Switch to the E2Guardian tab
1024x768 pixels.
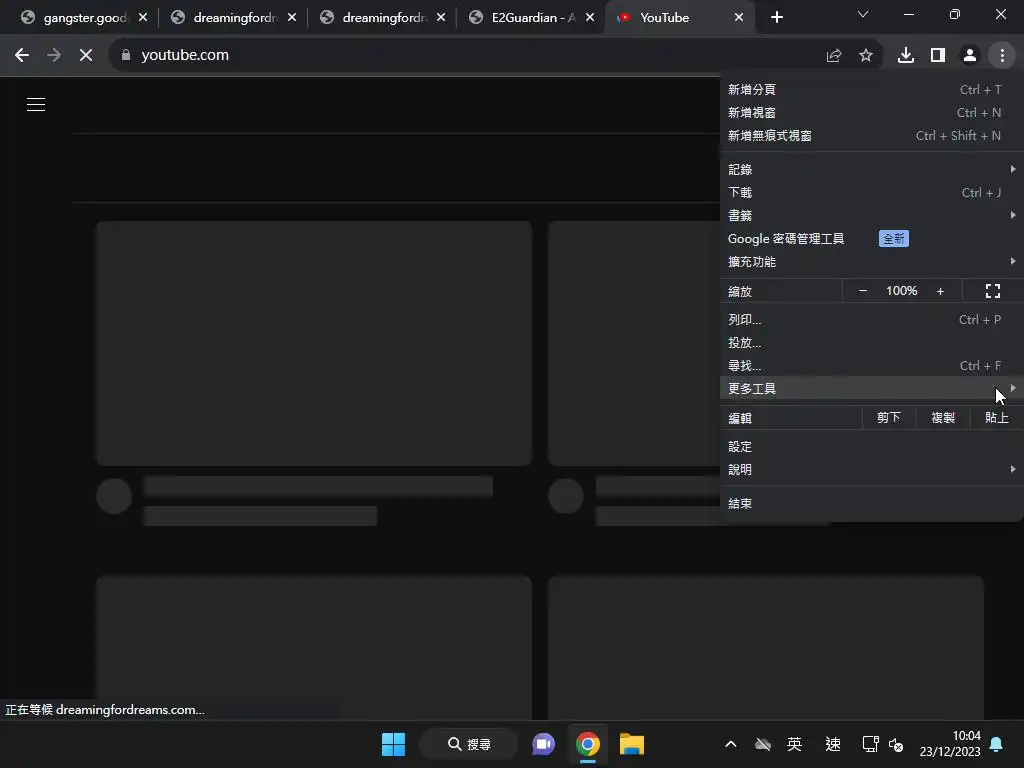point(530,18)
